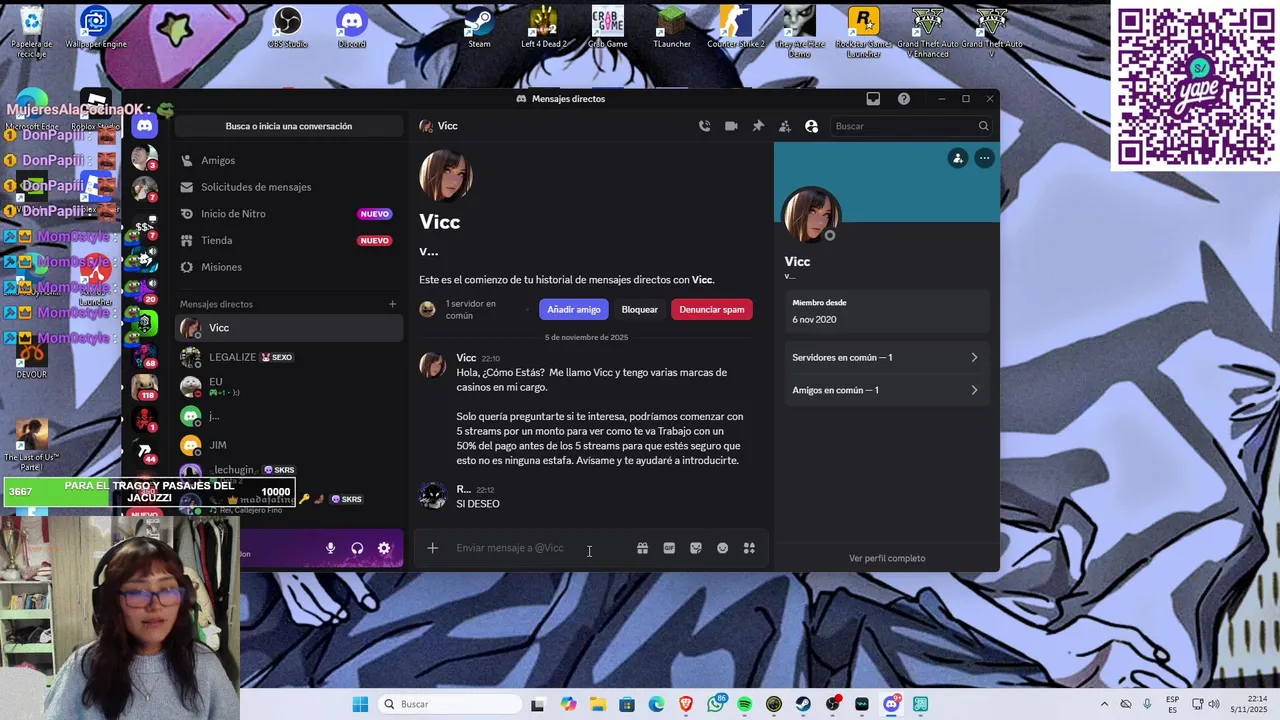Click 'Ver perfil completo' link

(887, 558)
